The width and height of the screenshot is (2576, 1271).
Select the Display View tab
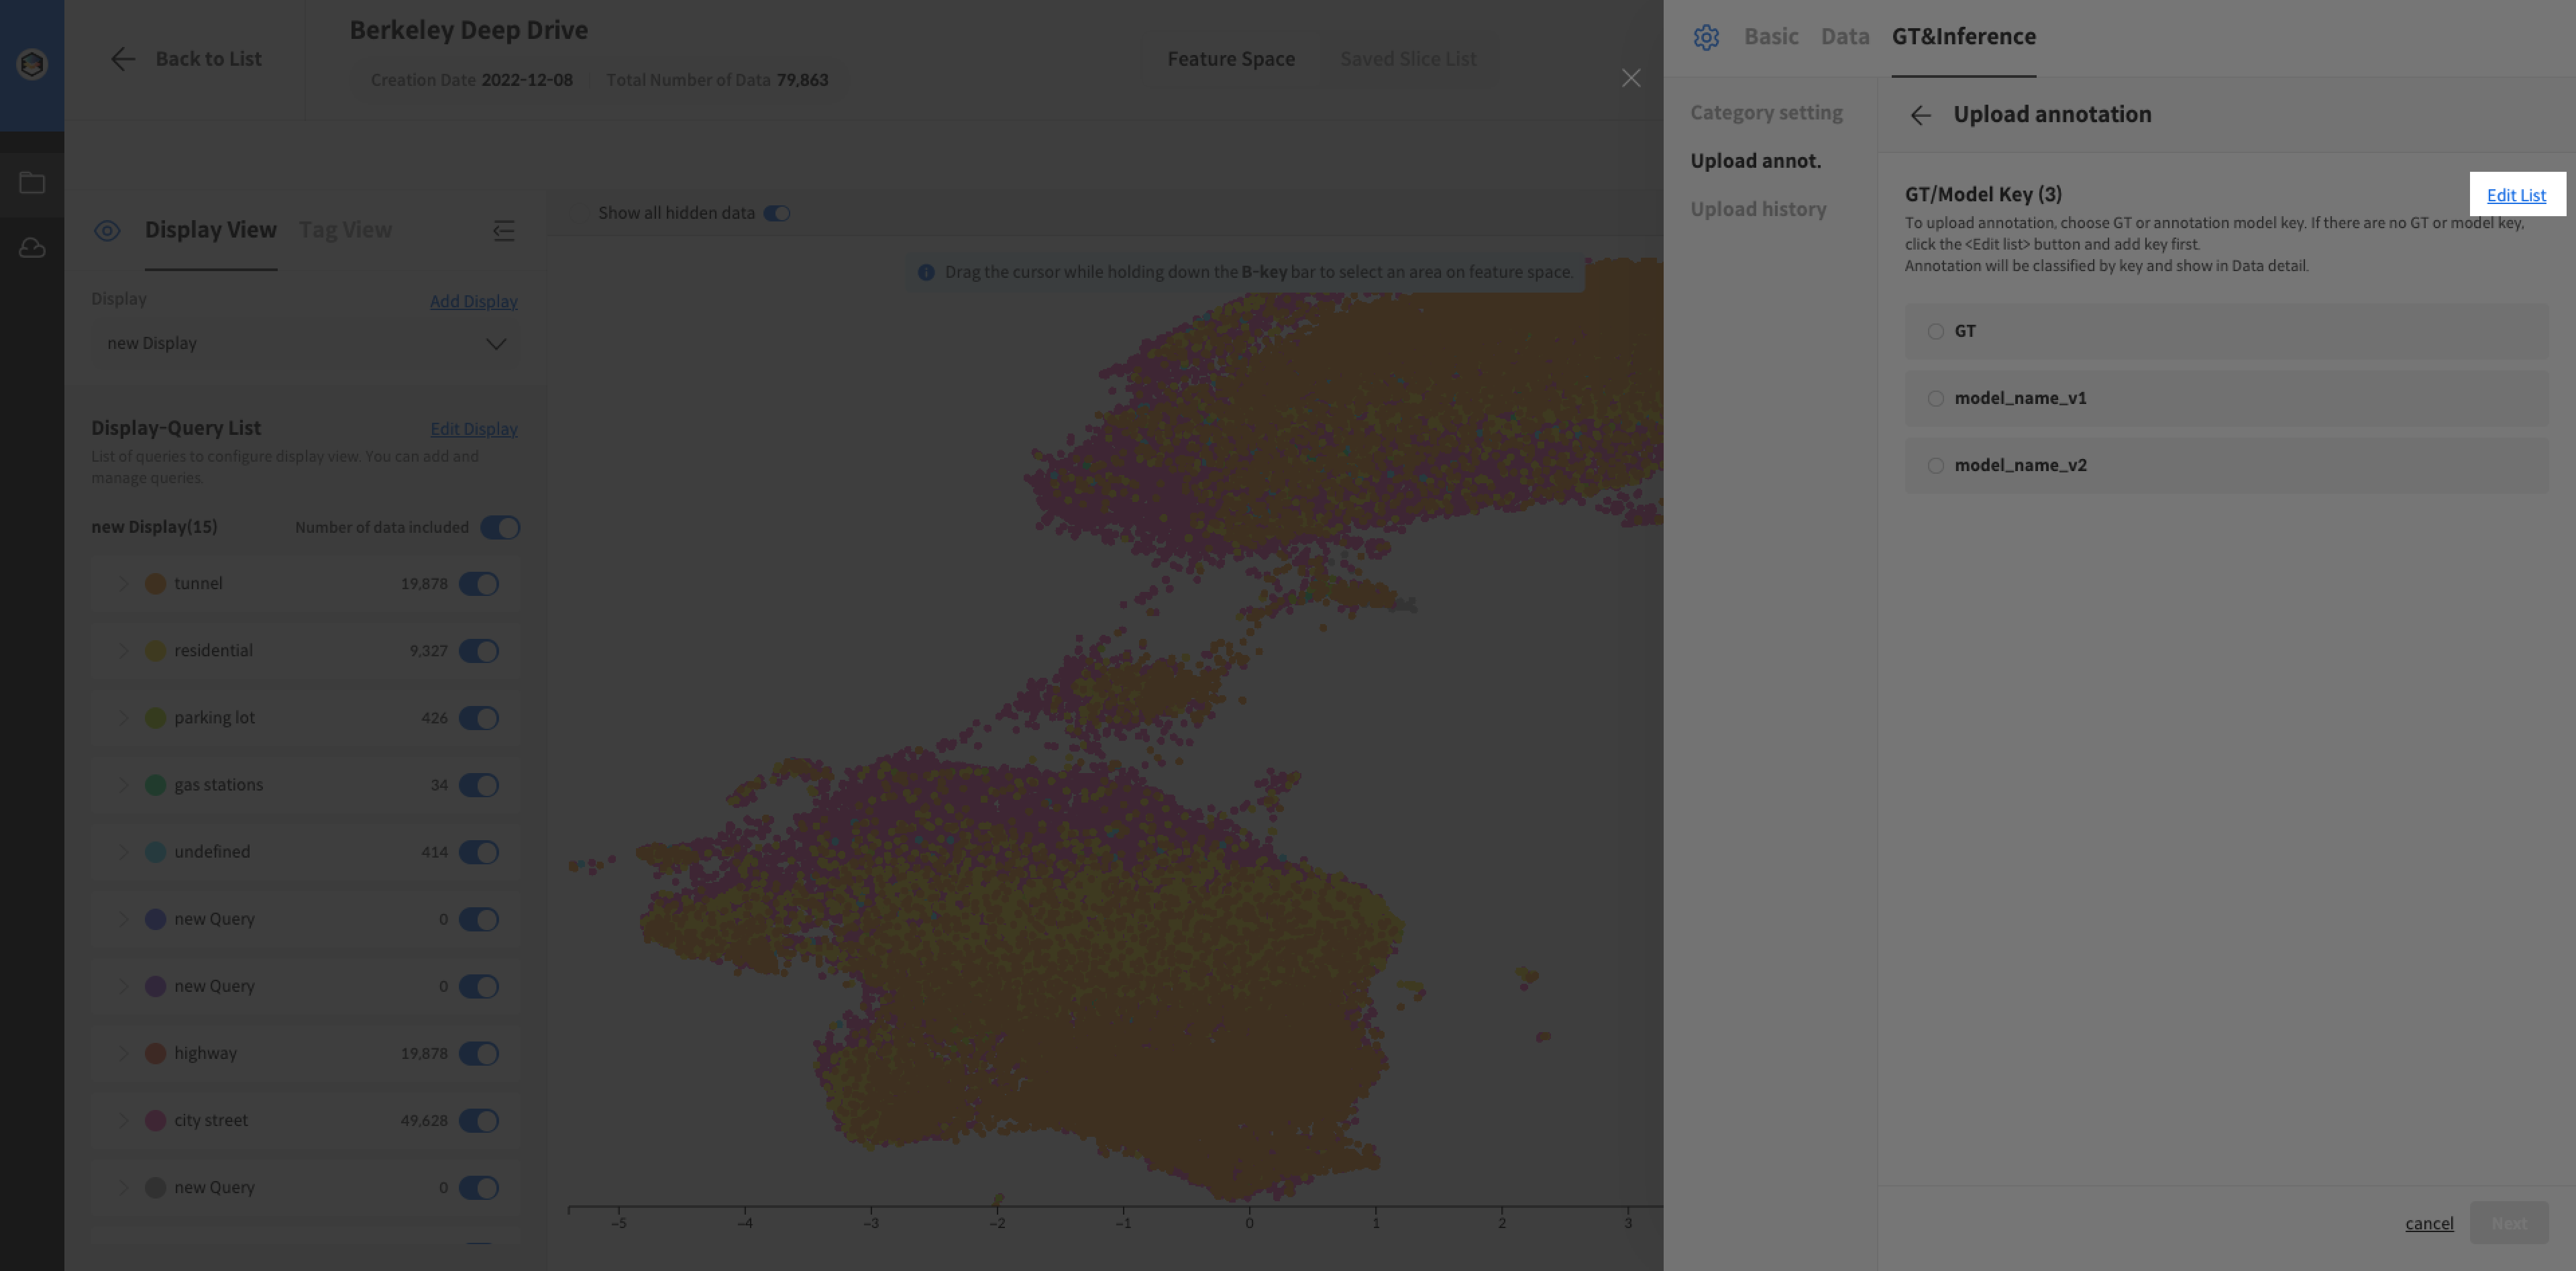pos(211,230)
